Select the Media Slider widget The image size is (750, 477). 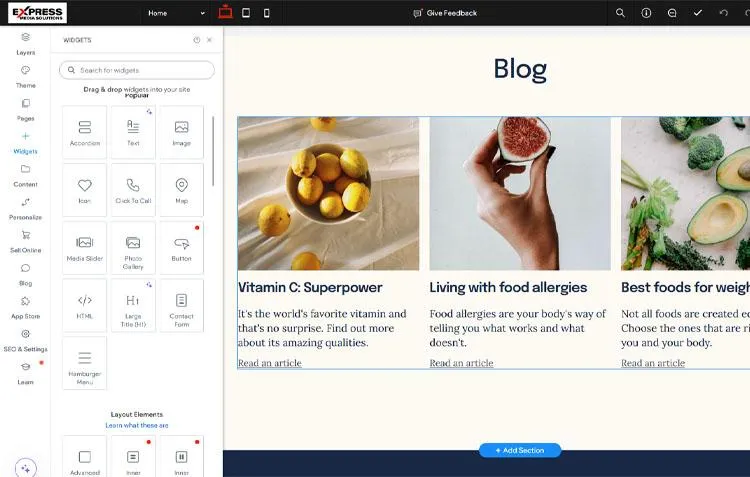85,248
